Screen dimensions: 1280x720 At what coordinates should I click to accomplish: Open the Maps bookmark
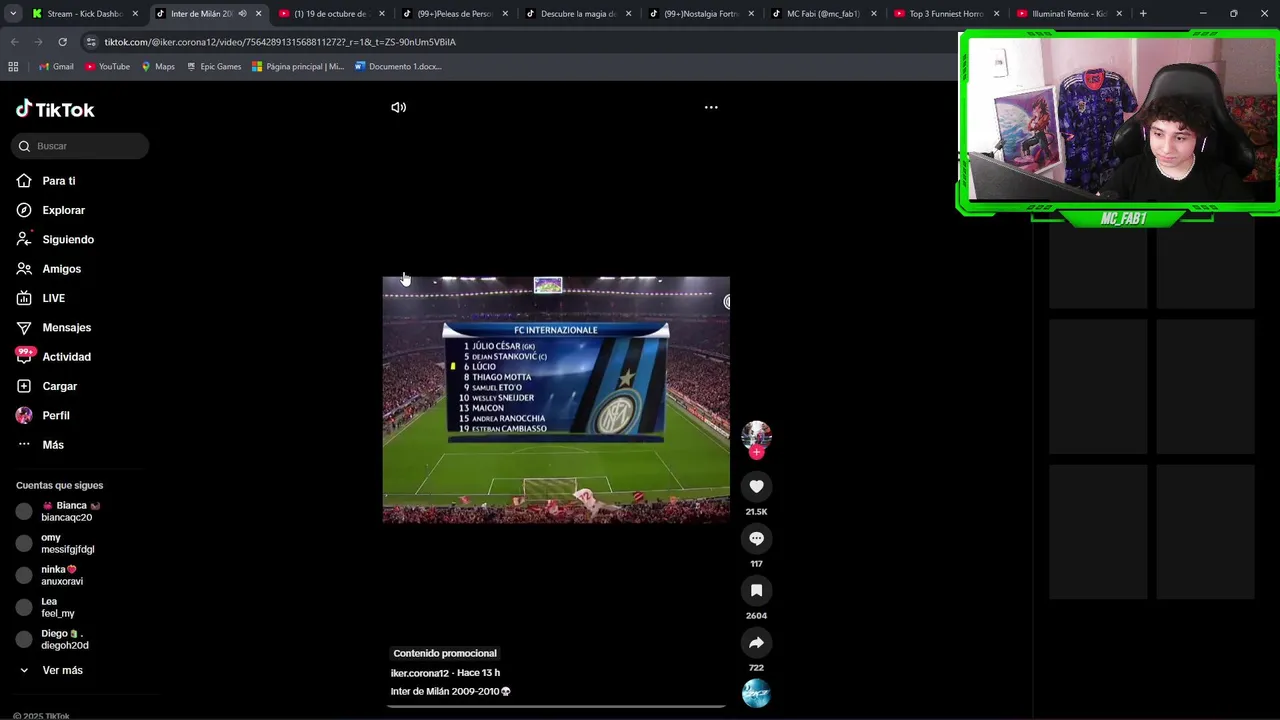pyautogui.click(x=158, y=66)
